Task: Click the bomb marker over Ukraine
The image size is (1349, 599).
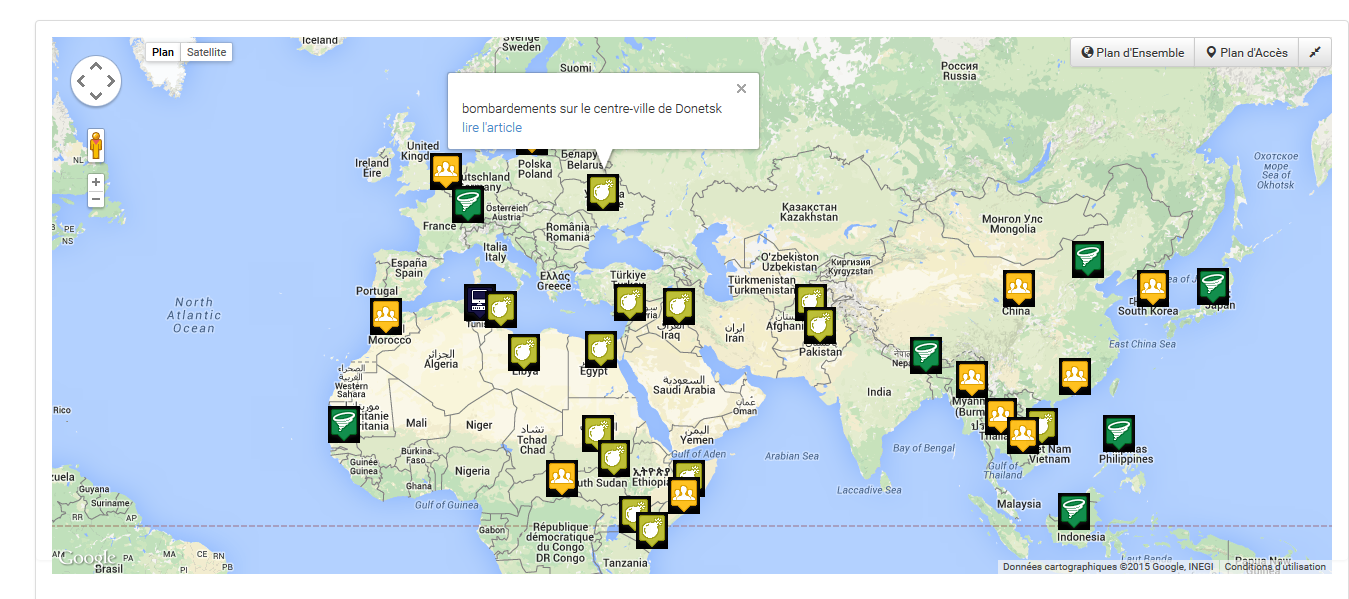Action: pos(603,192)
